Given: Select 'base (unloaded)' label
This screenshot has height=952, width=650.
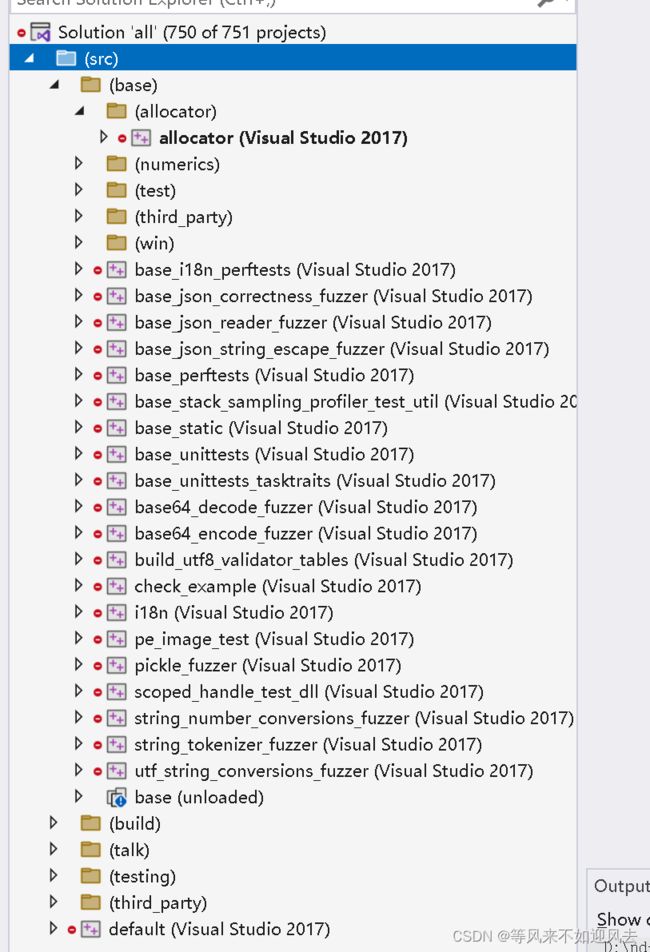Looking at the screenshot, I should pyautogui.click(x=199, y=797).
